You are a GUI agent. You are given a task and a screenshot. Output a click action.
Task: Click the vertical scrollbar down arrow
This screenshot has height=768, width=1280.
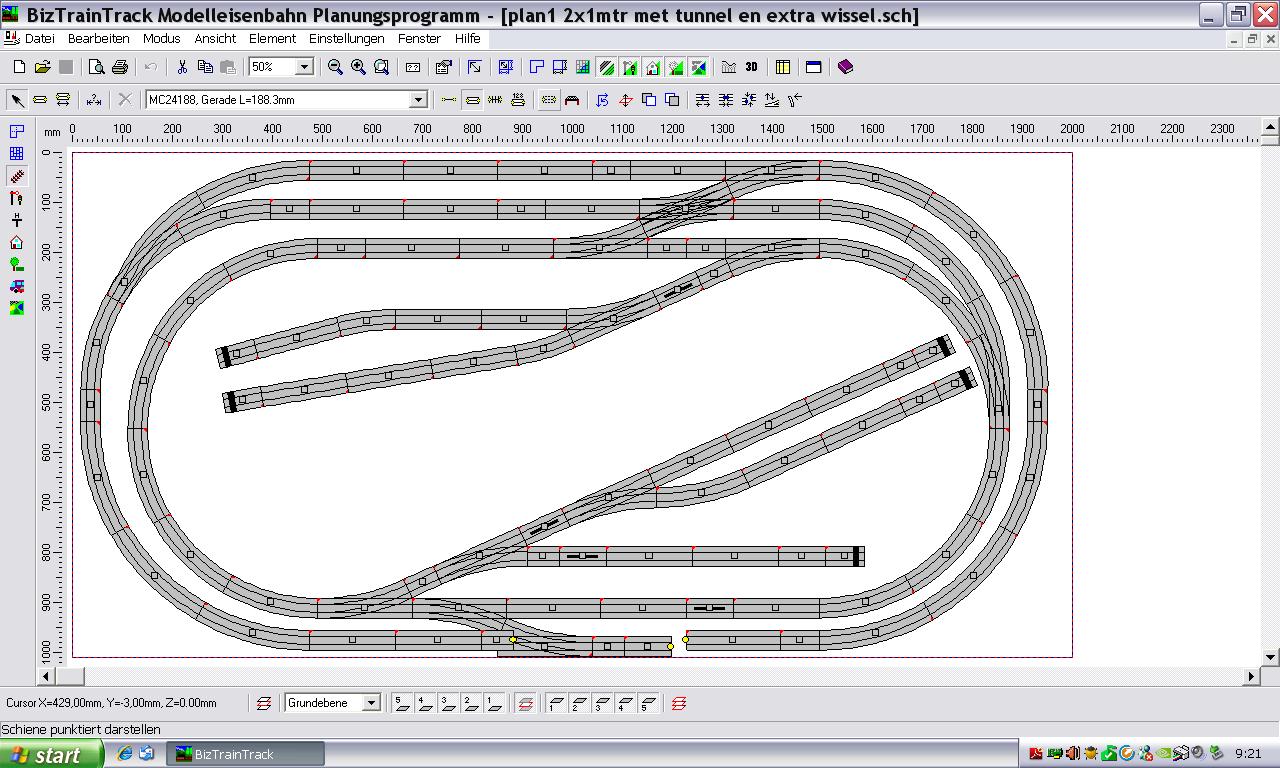click(1271, 657)
